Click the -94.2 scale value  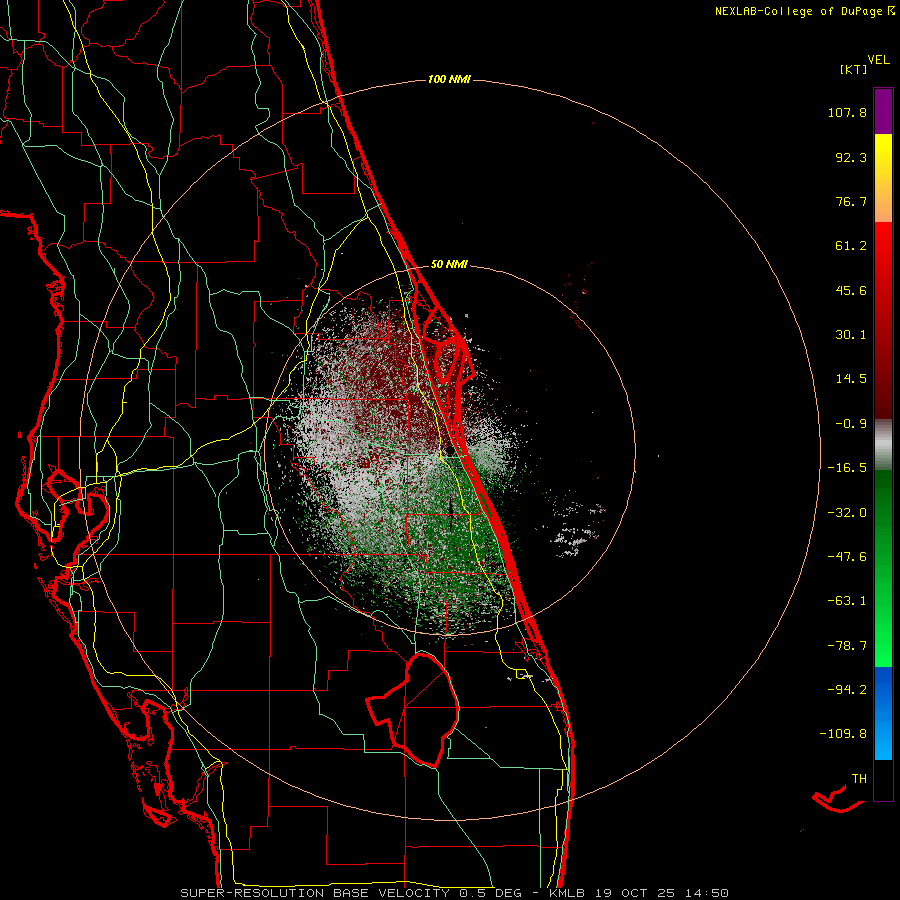847,689
